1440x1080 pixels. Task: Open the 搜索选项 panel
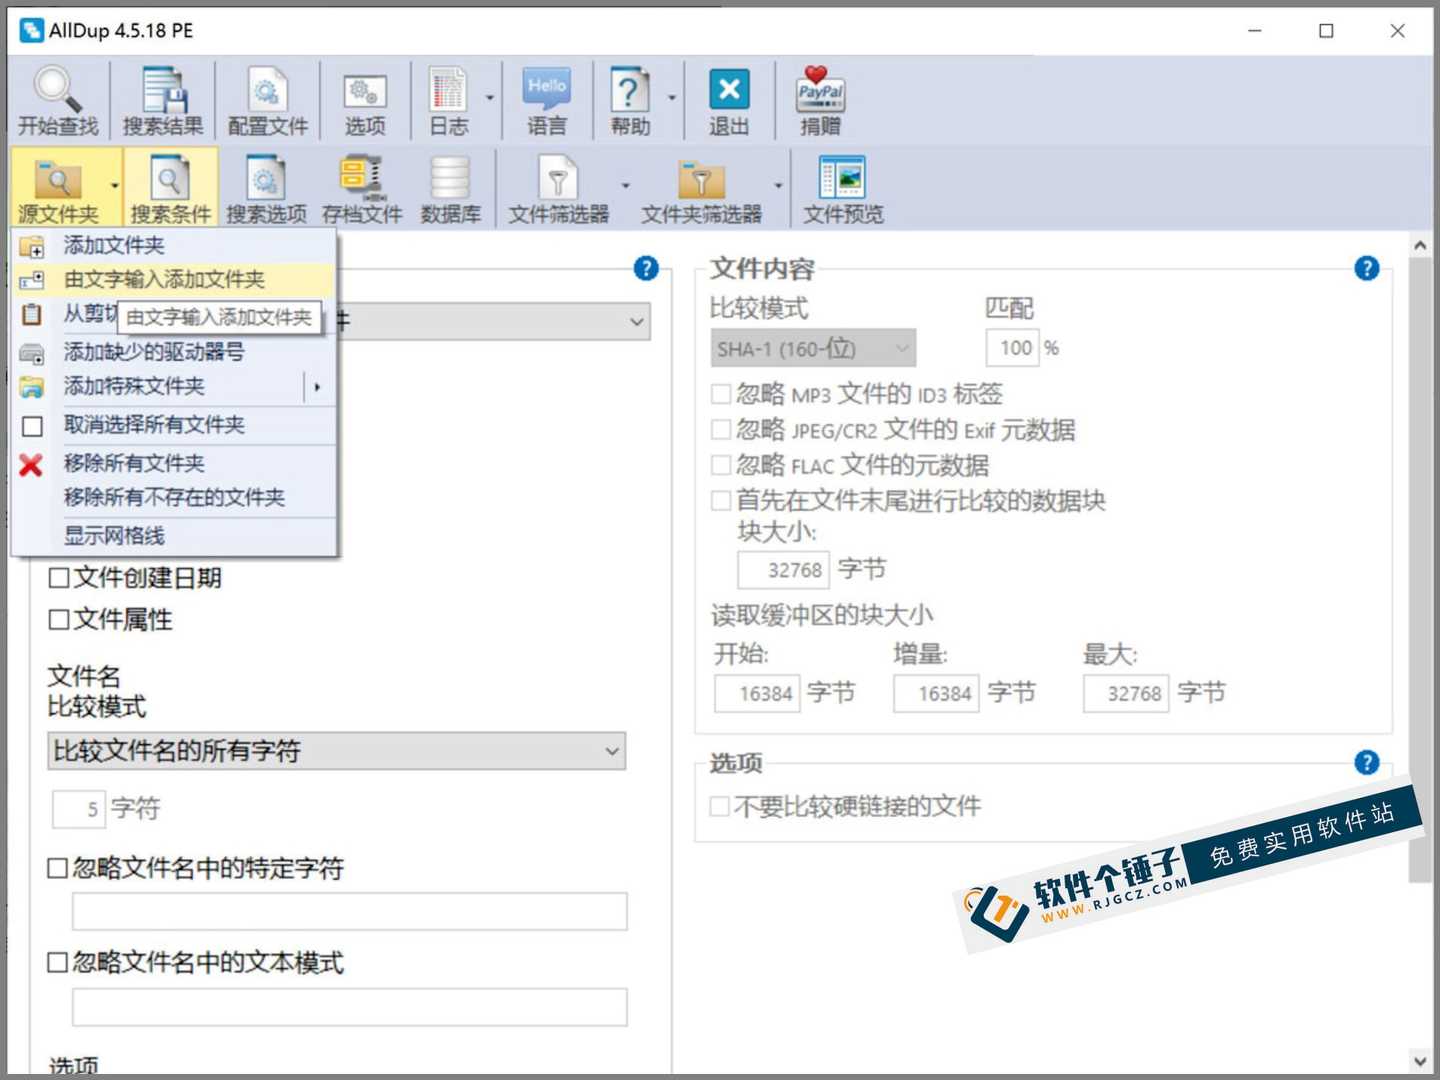[266, 187]
